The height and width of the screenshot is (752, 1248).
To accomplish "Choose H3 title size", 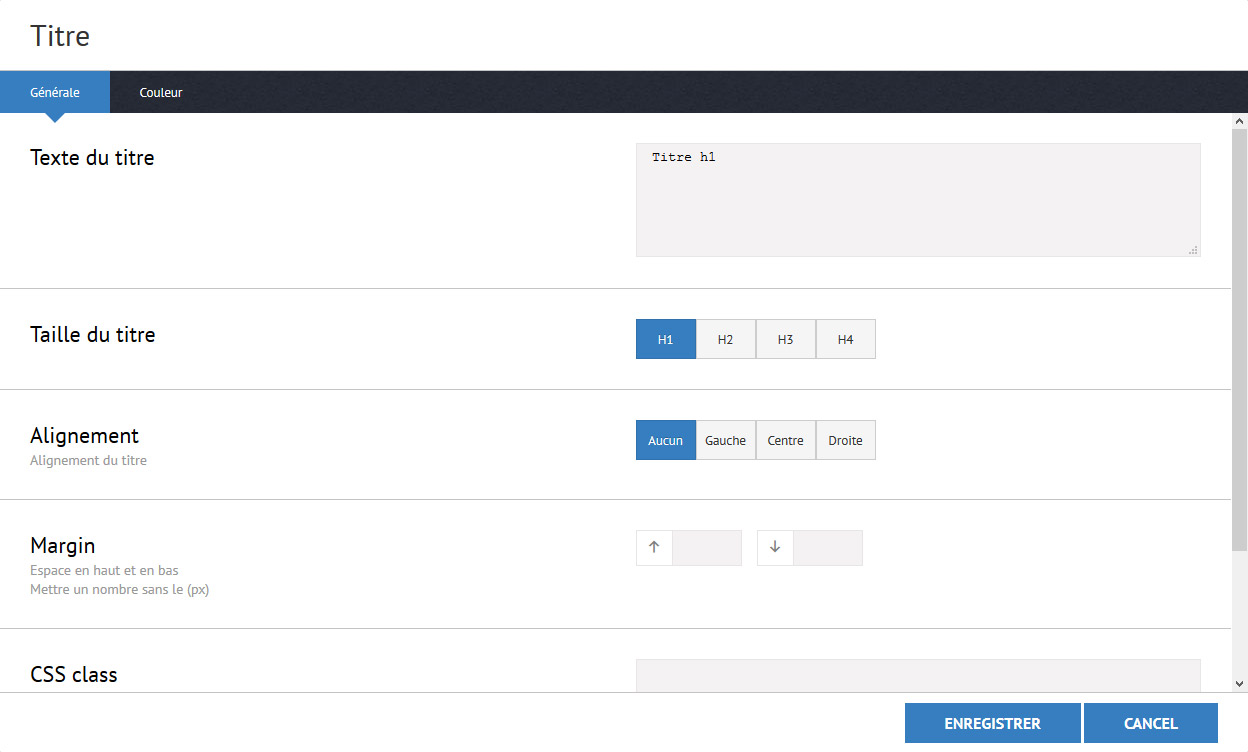I will click(786, 339).
